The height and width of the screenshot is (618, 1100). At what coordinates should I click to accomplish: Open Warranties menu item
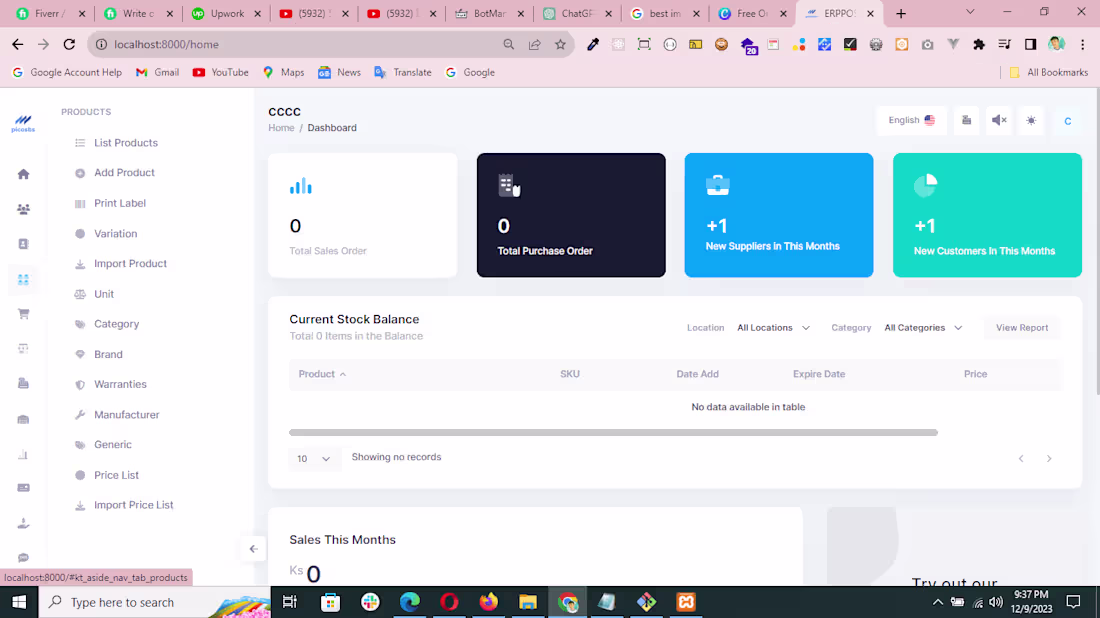tap(120, 384)
